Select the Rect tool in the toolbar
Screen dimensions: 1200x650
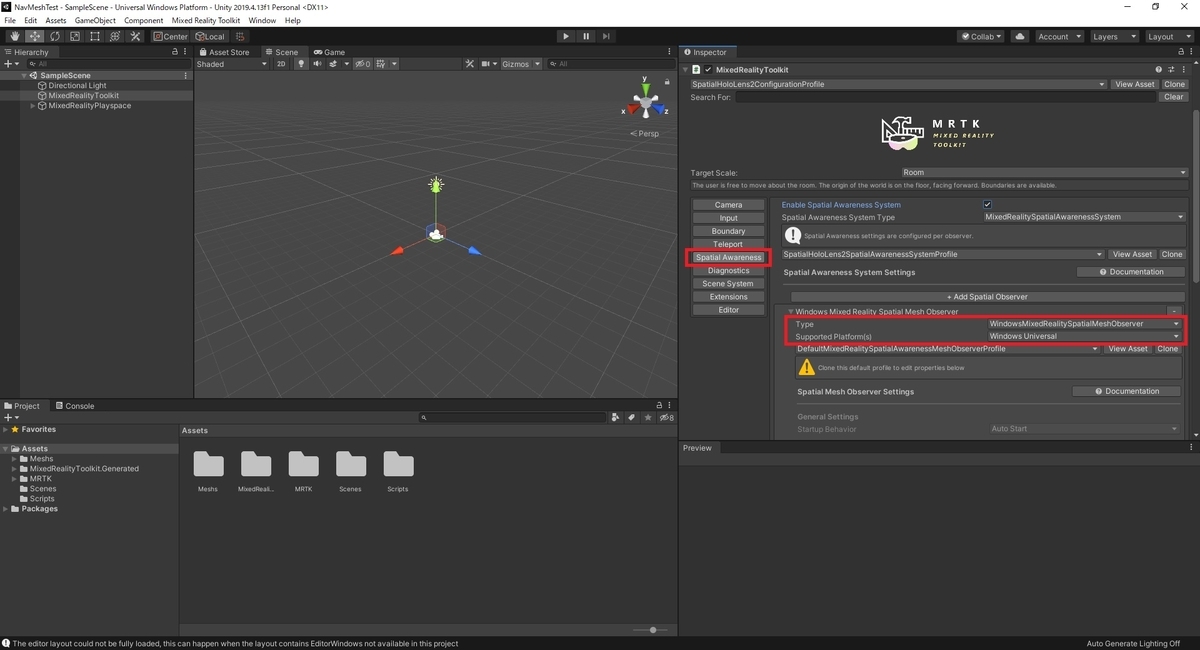click(94, 36)
